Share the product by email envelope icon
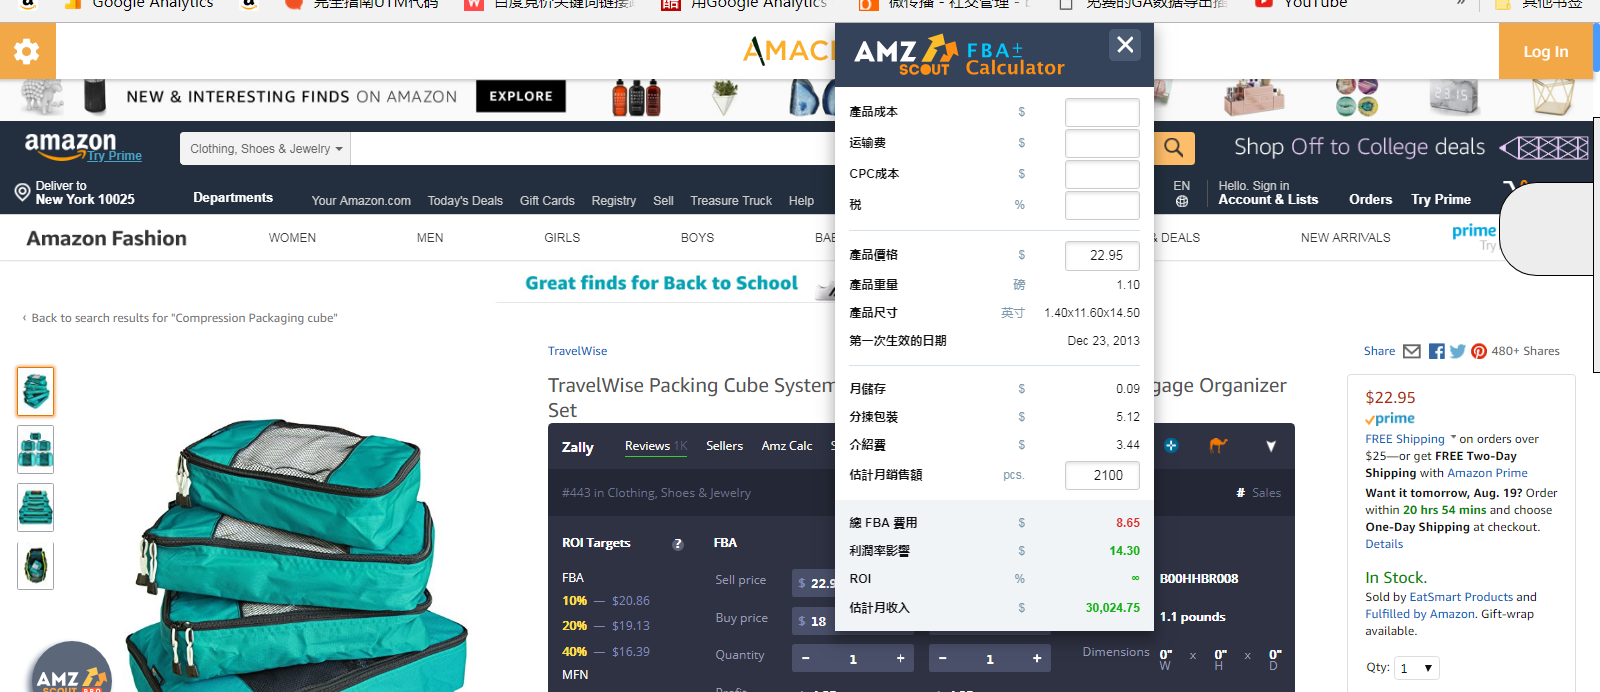Viewport: 1600px width, 692px height. pyautogui.click(x=1412, y=351)
